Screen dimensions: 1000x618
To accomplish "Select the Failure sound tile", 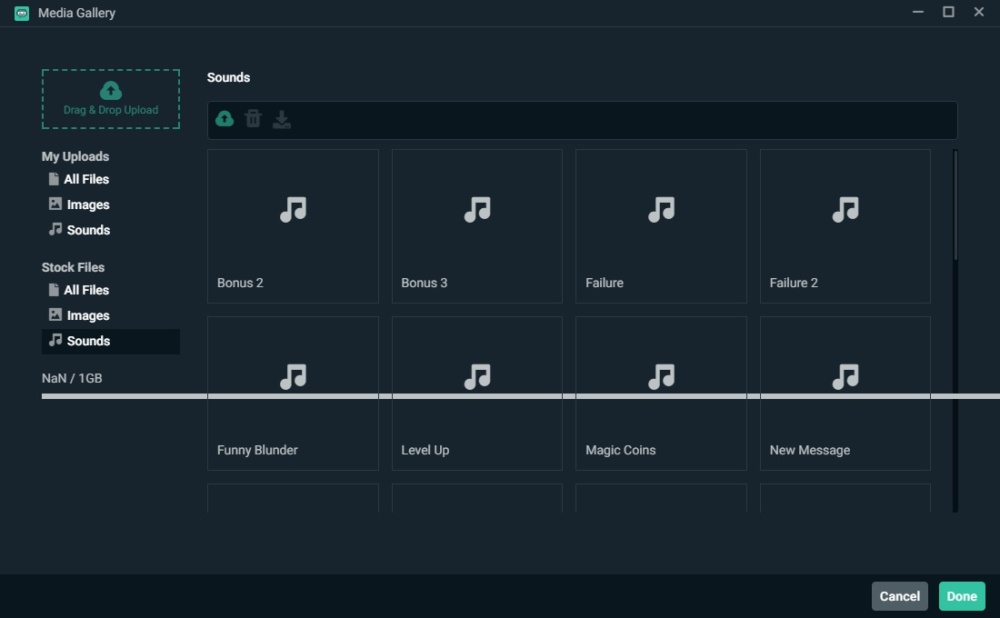I will [x=661, y=226].
